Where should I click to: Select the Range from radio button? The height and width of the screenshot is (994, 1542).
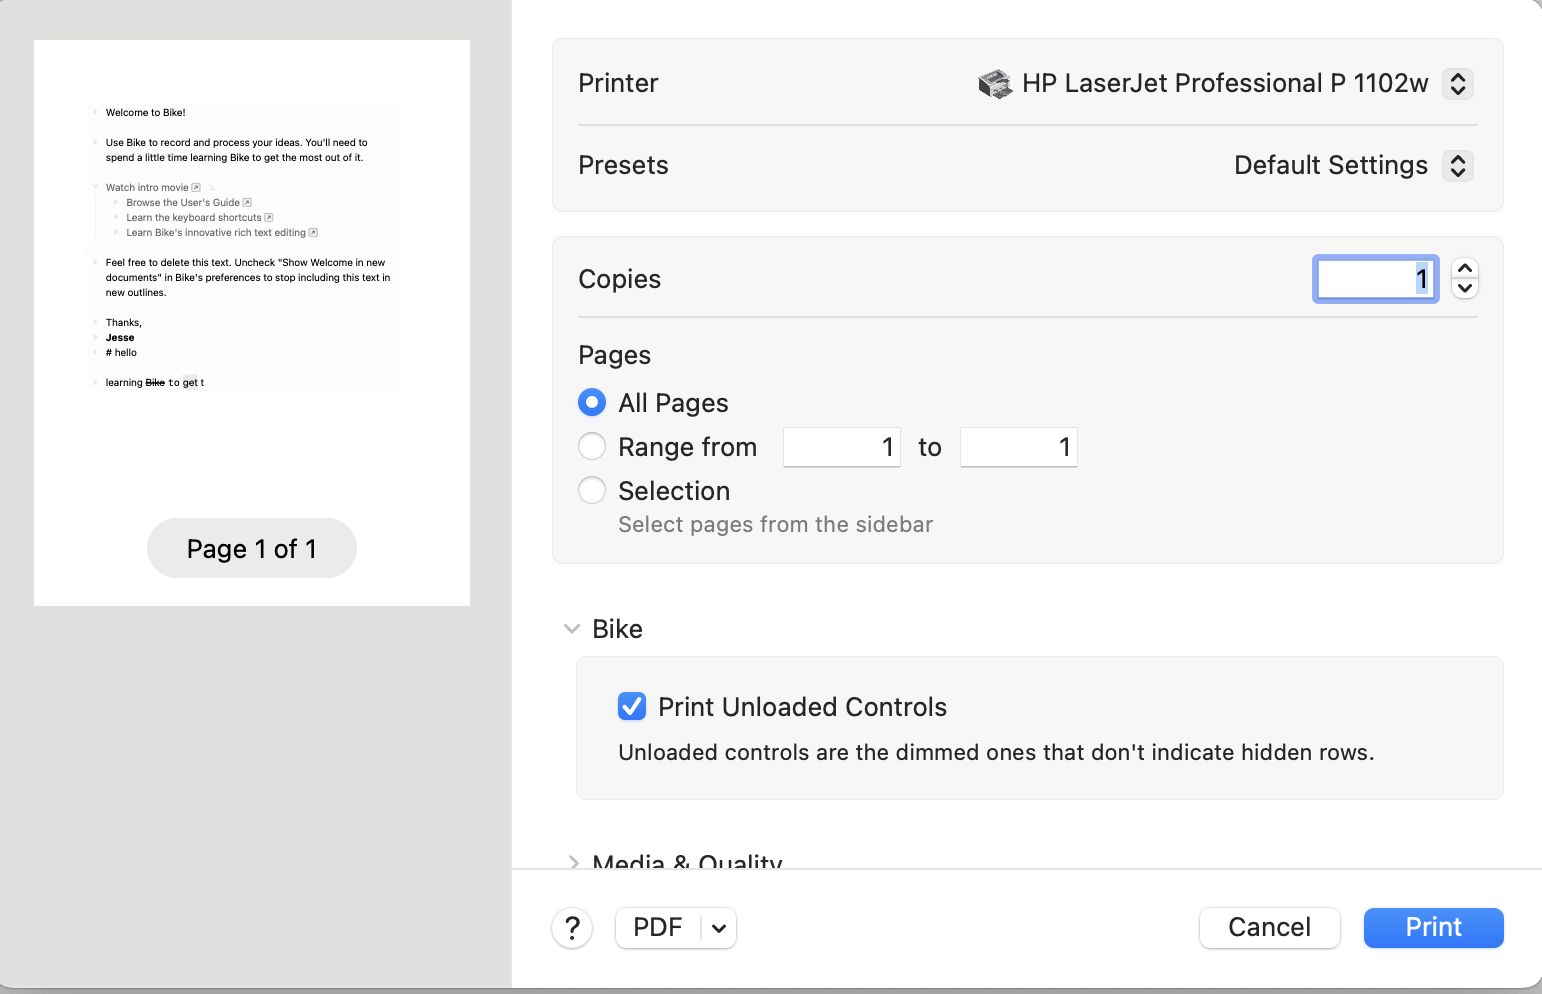(x=592, y=446)
